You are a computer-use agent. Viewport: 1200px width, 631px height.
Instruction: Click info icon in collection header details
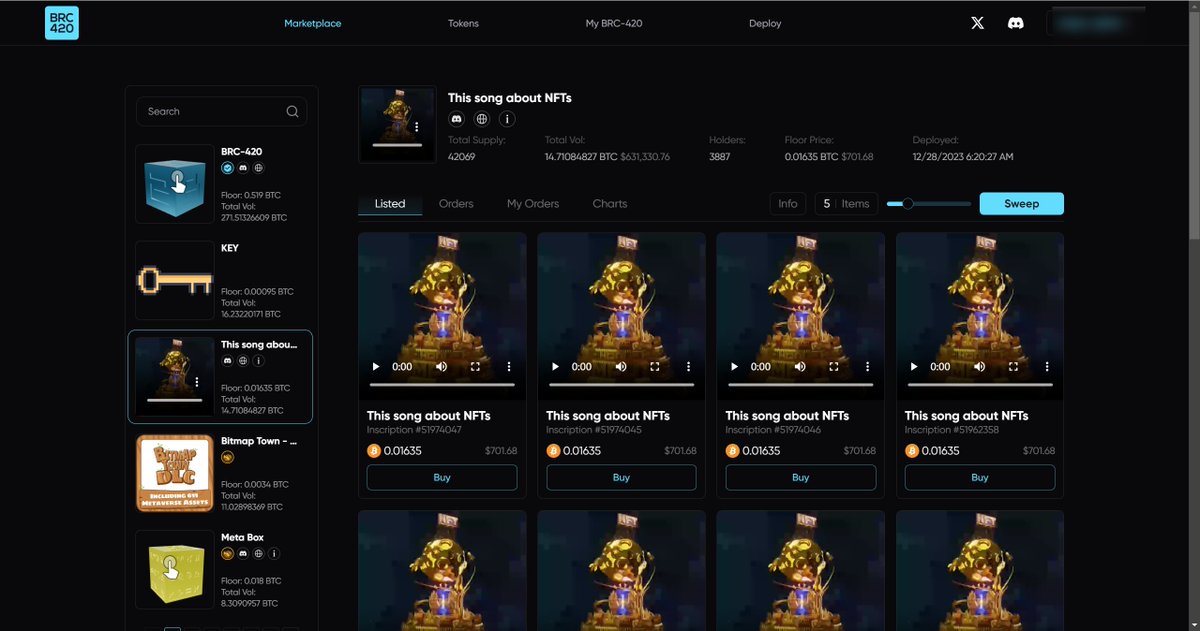point(507,119)
